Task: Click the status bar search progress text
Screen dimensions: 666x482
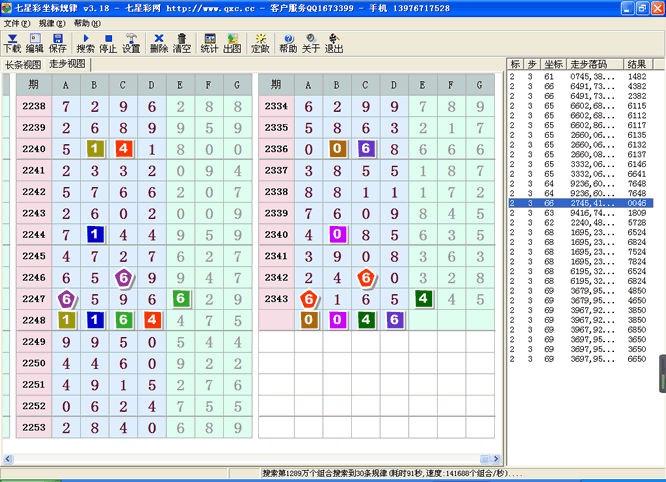Action: 392,474
